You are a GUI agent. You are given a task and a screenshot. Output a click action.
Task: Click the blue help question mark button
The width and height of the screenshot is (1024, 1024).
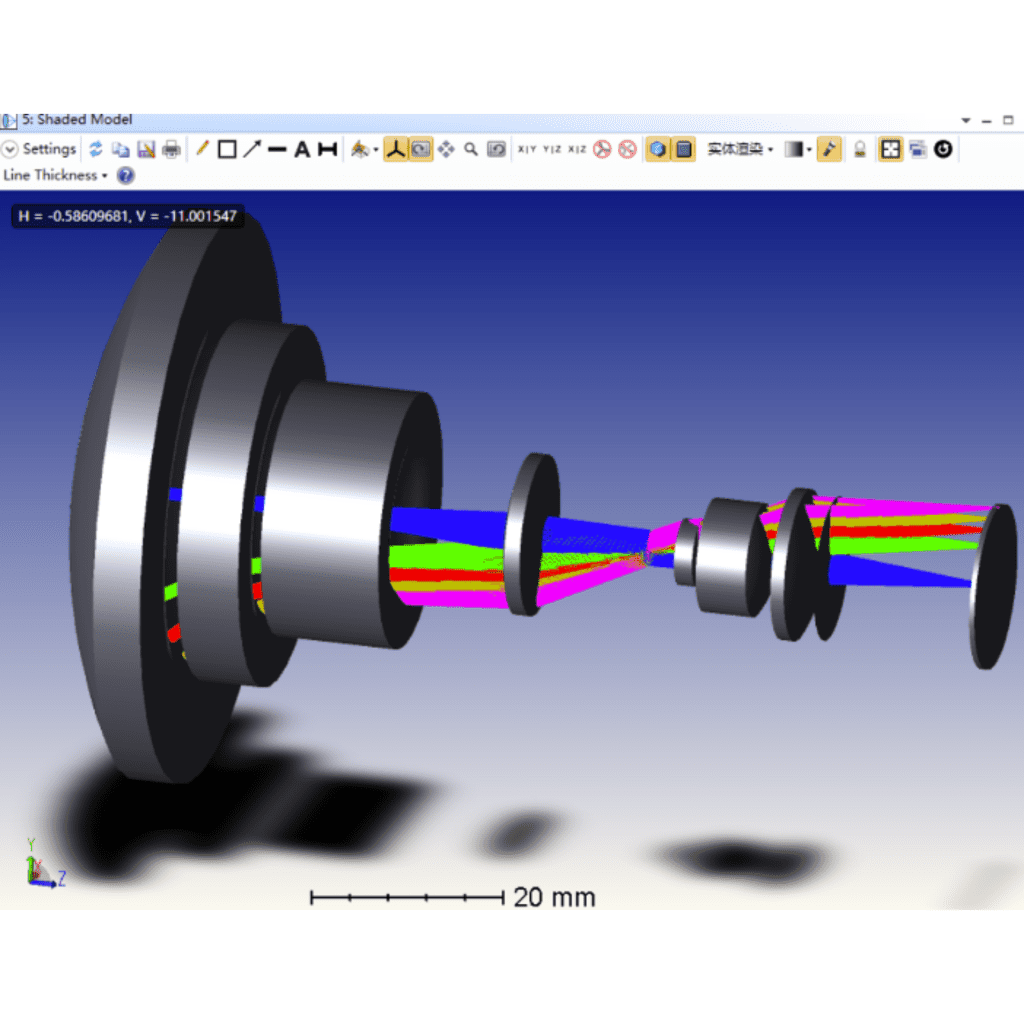[x=125, y=175]
